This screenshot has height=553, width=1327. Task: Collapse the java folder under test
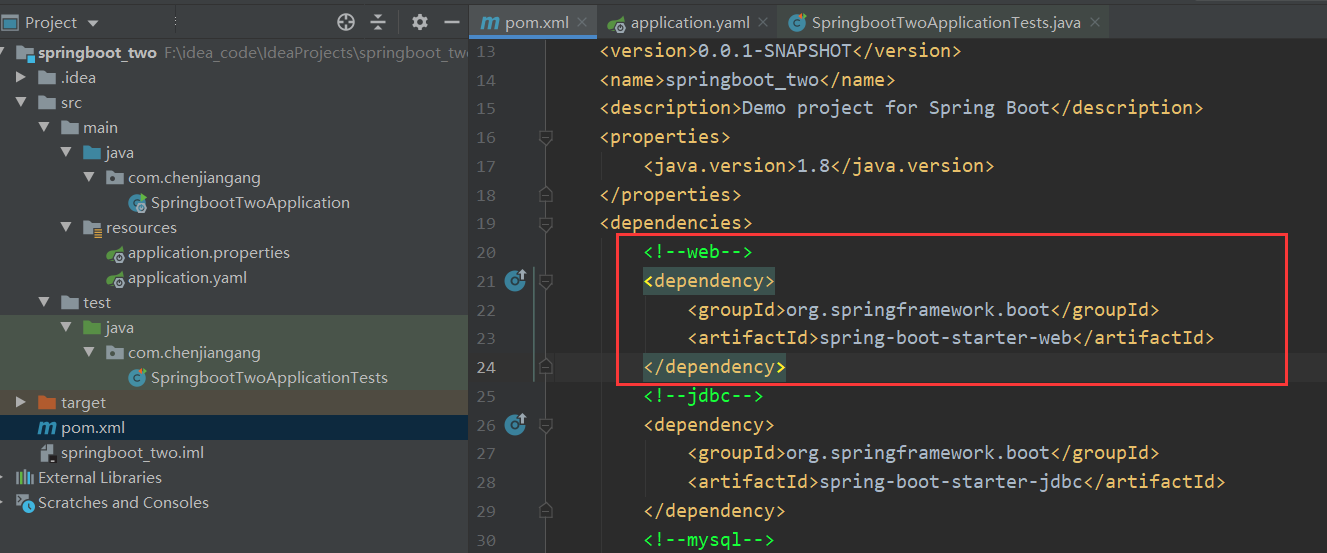tap(66, 328)
